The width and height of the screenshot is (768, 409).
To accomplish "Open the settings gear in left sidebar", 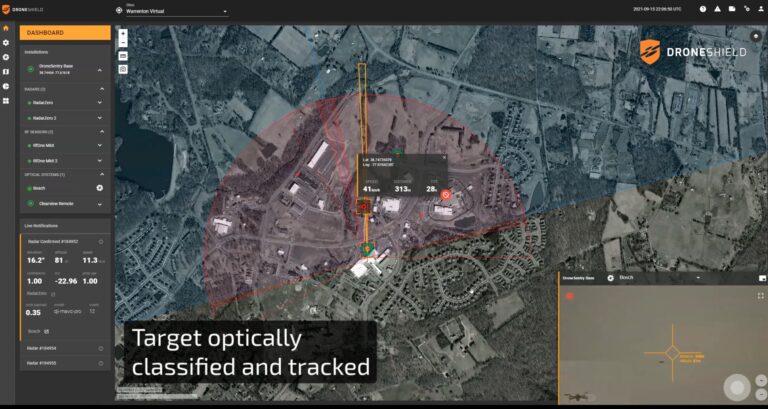I will pyautogui.click(x=6, y=43).
